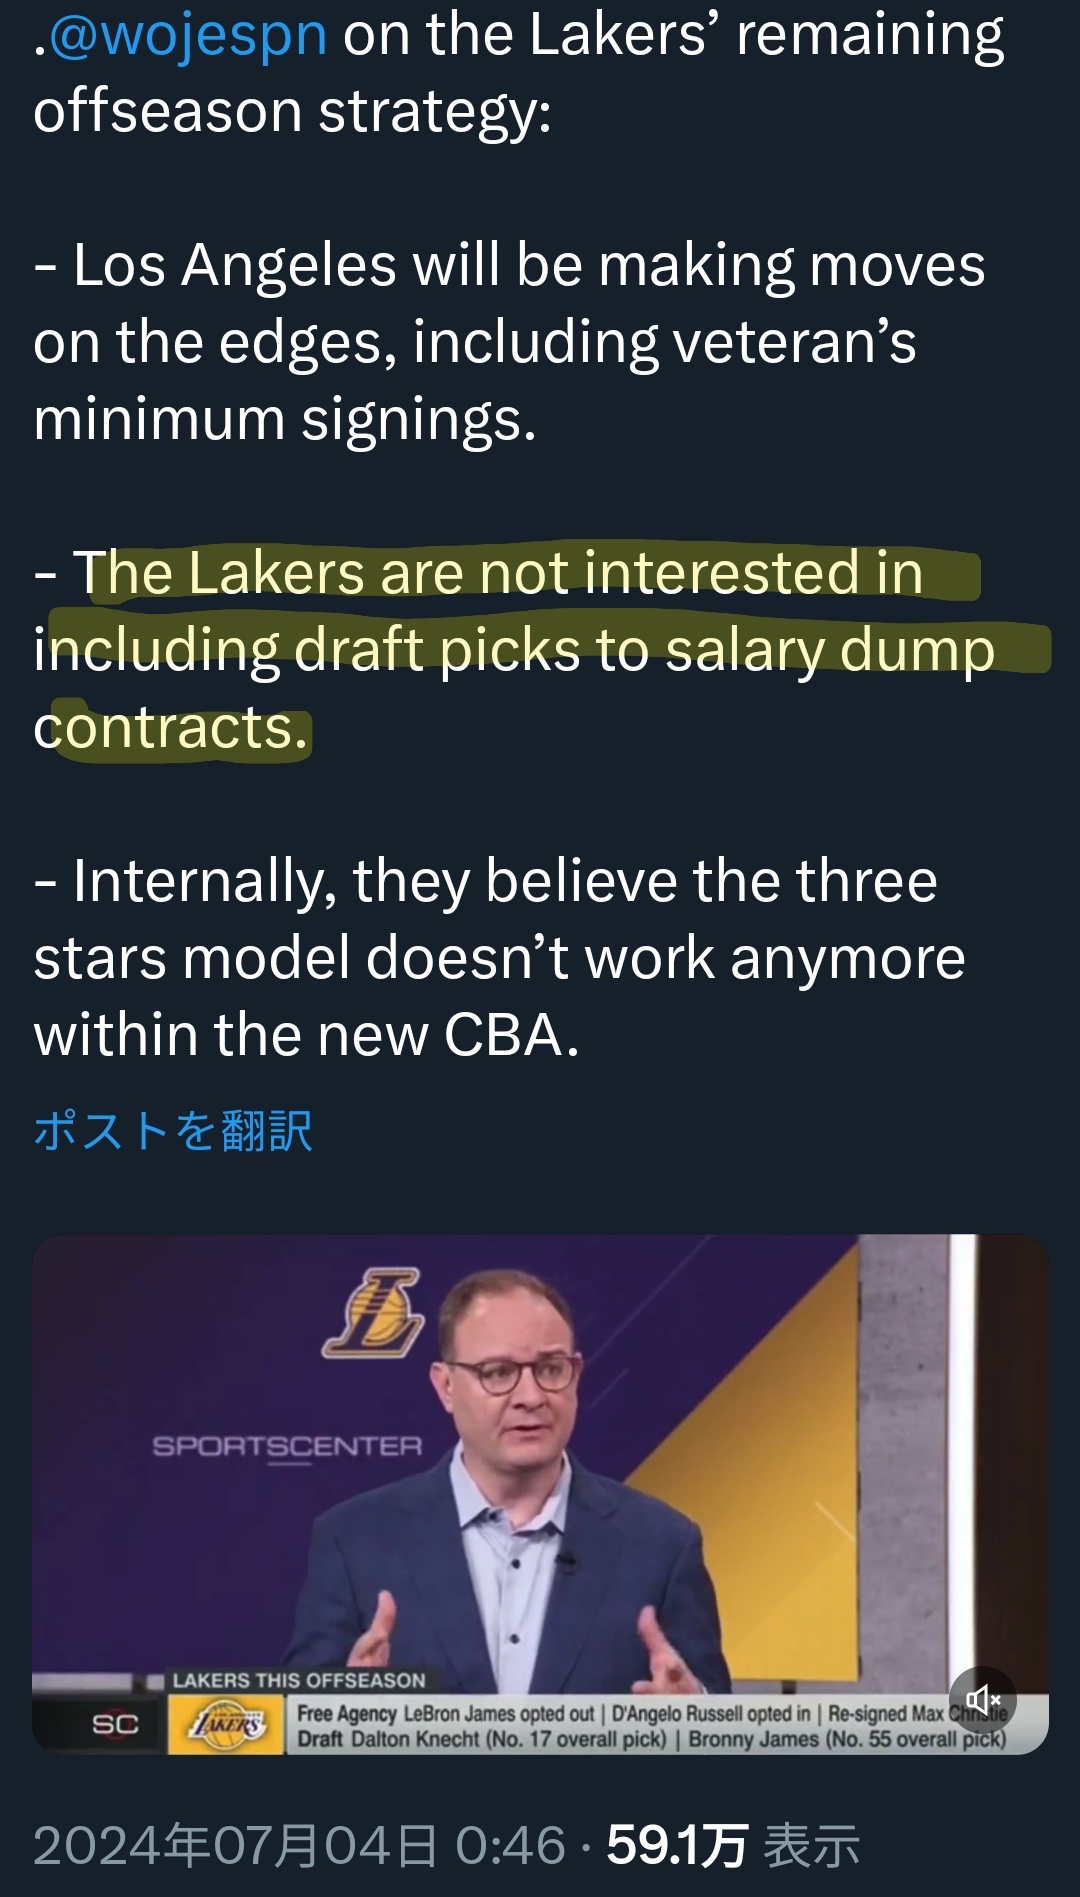Open the 2024年07月04日 0:46 timestamp
The height and width of the screenshot is (1897, 1080).
pos(300,1845)
